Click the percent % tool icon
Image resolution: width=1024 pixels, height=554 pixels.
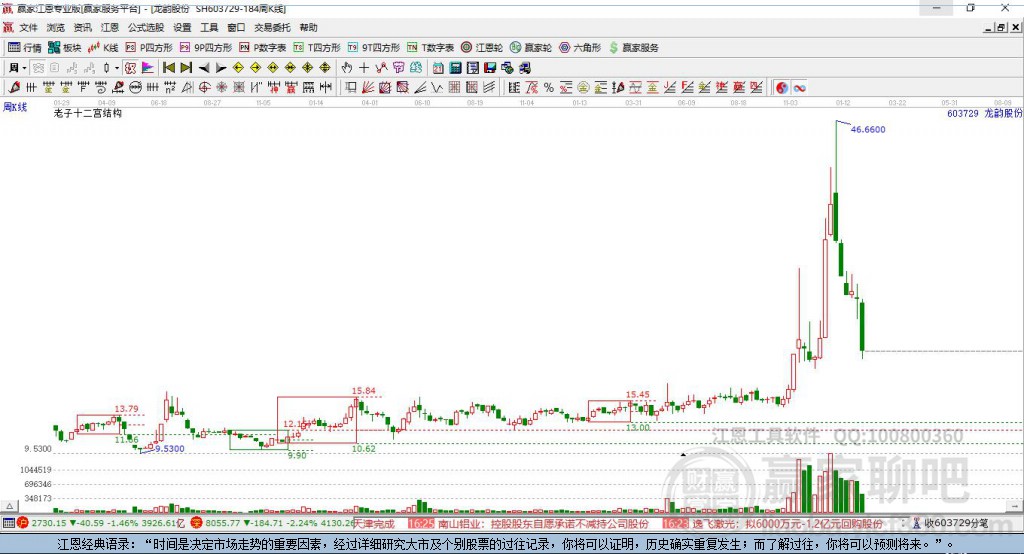[549, 88]
